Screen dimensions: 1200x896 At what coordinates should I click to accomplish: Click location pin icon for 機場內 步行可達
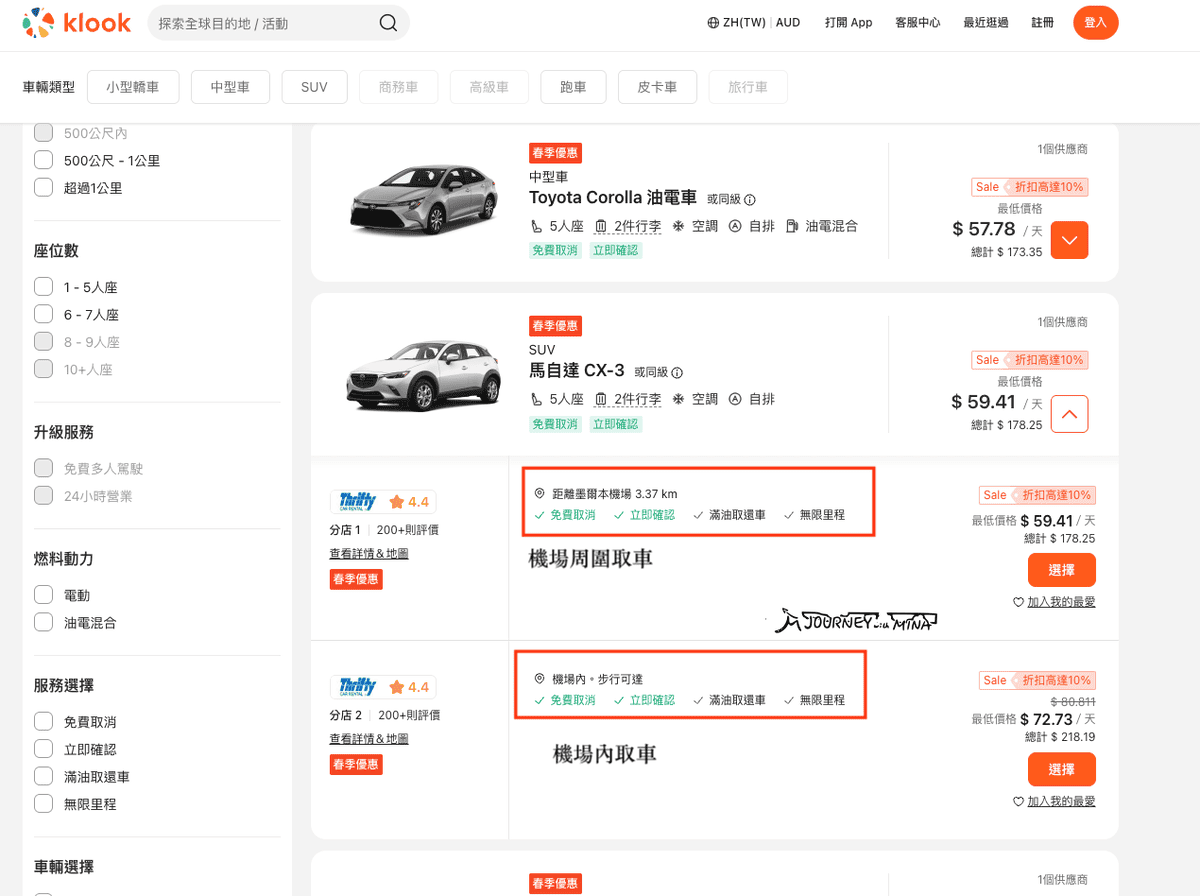[x=540, y=679]
